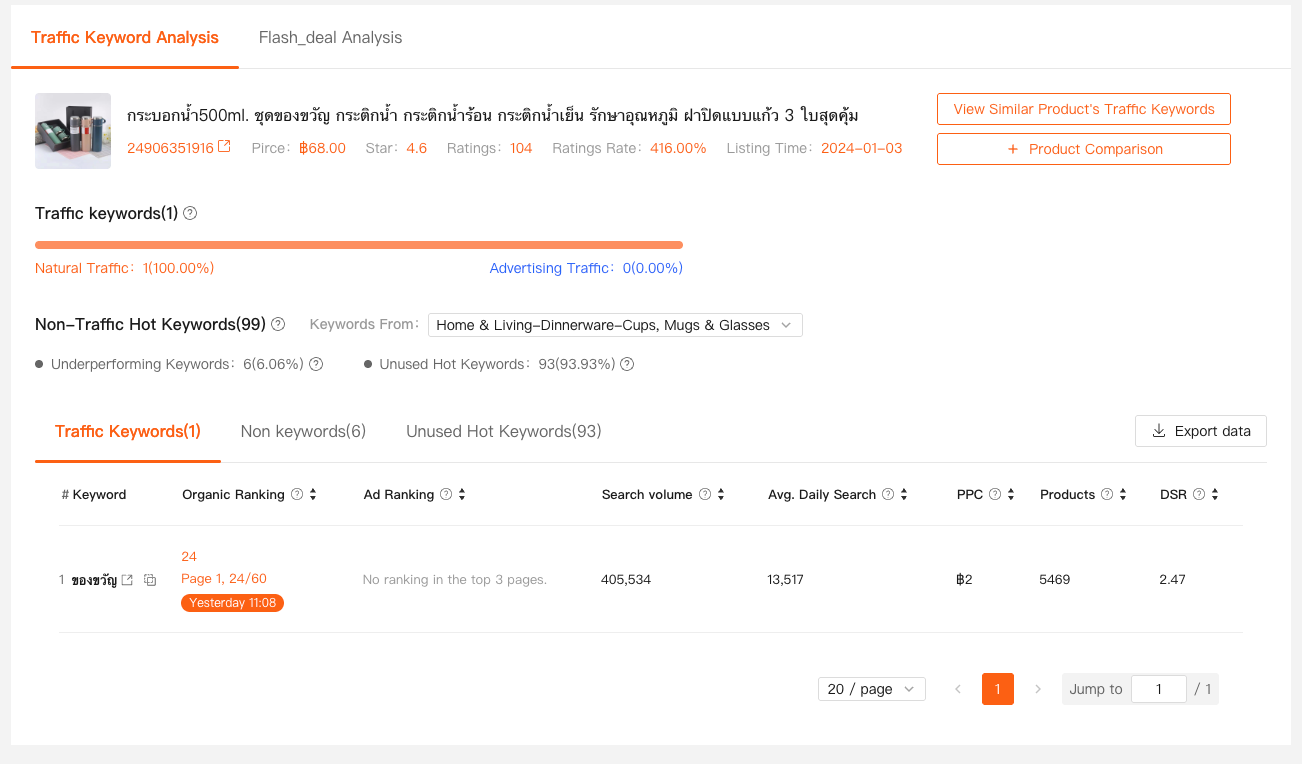Copy the ของขวัญ keyword with copy icon
Screen dimensions: 1302x764
tap(150, 580)
